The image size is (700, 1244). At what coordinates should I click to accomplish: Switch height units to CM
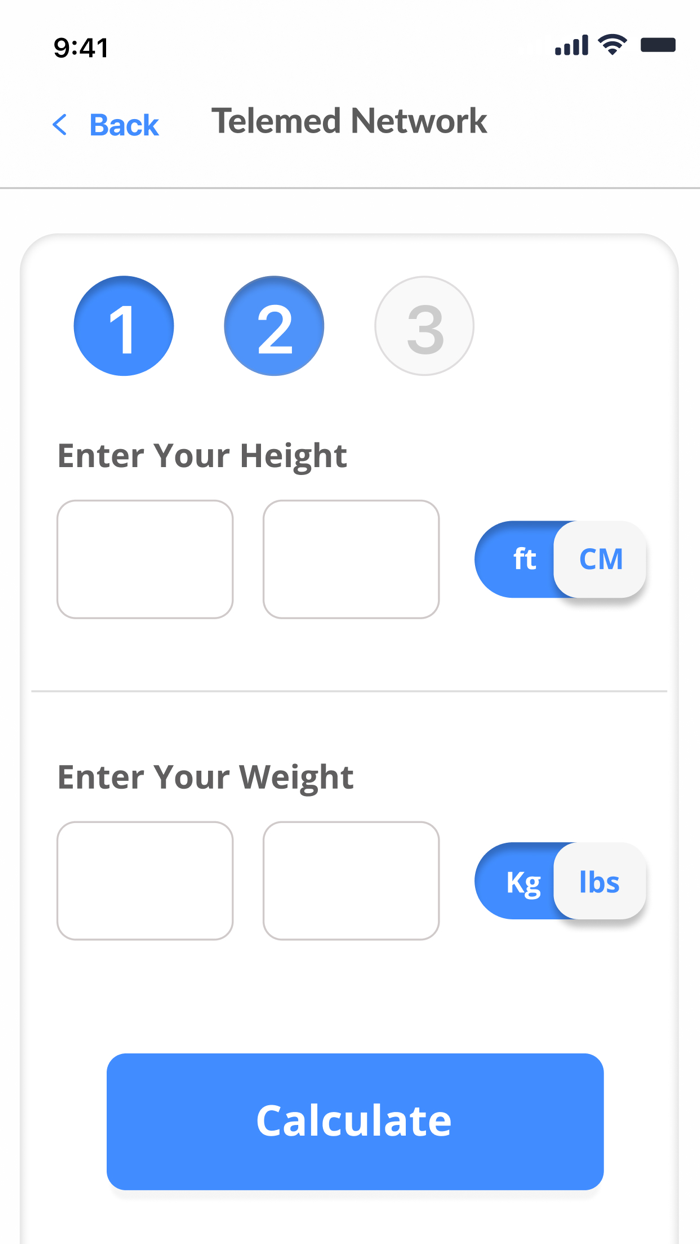600,559
